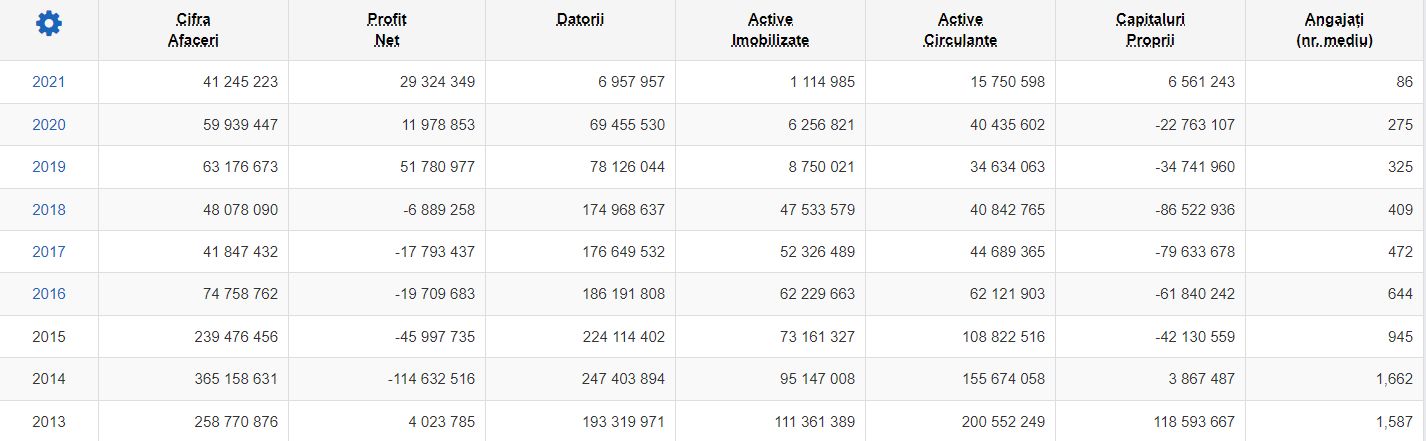This screenshot has height=441, width=1426.
Task: Click 2021 turnover value 41 245 223
Action: [x=236, y=82]
